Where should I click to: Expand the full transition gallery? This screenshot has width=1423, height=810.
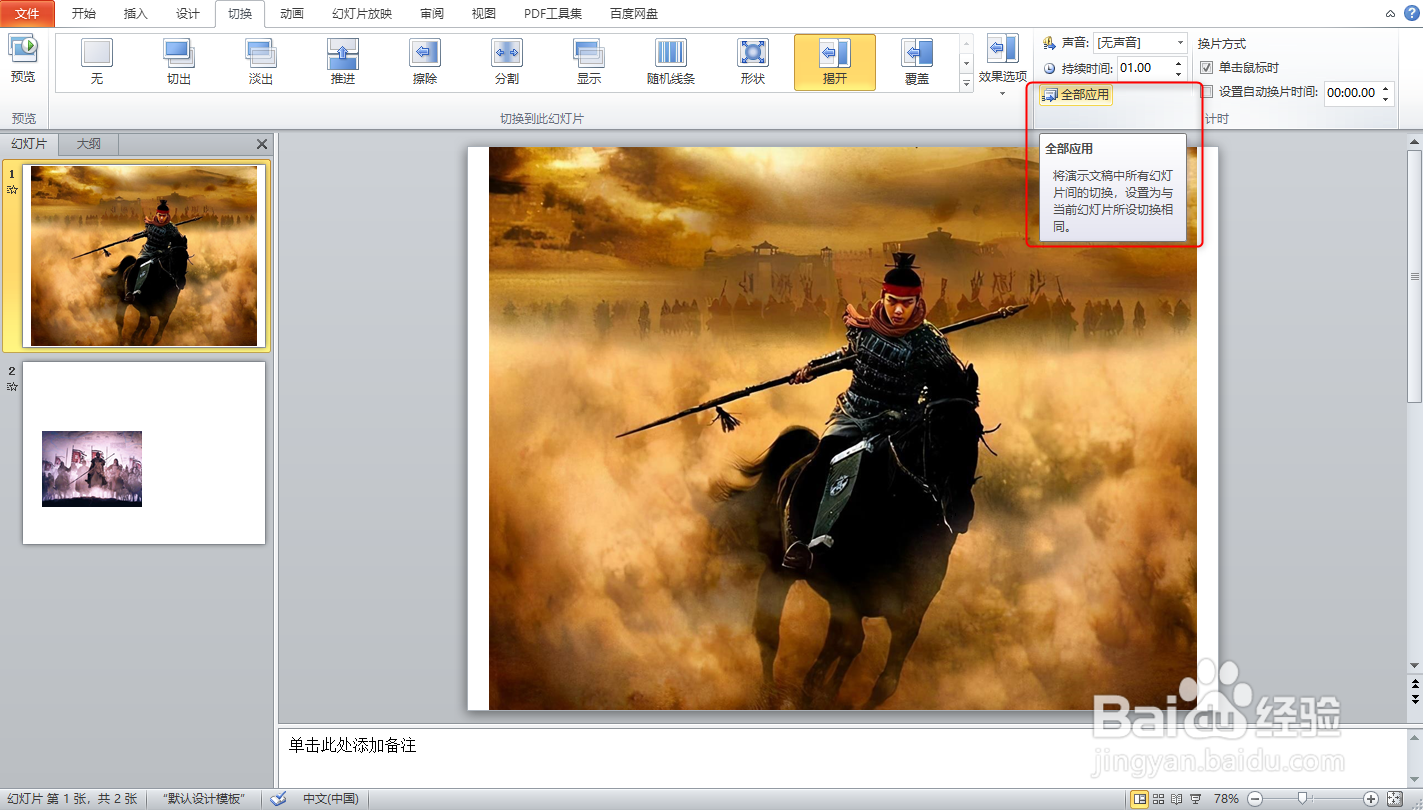[x=966, y=83]
